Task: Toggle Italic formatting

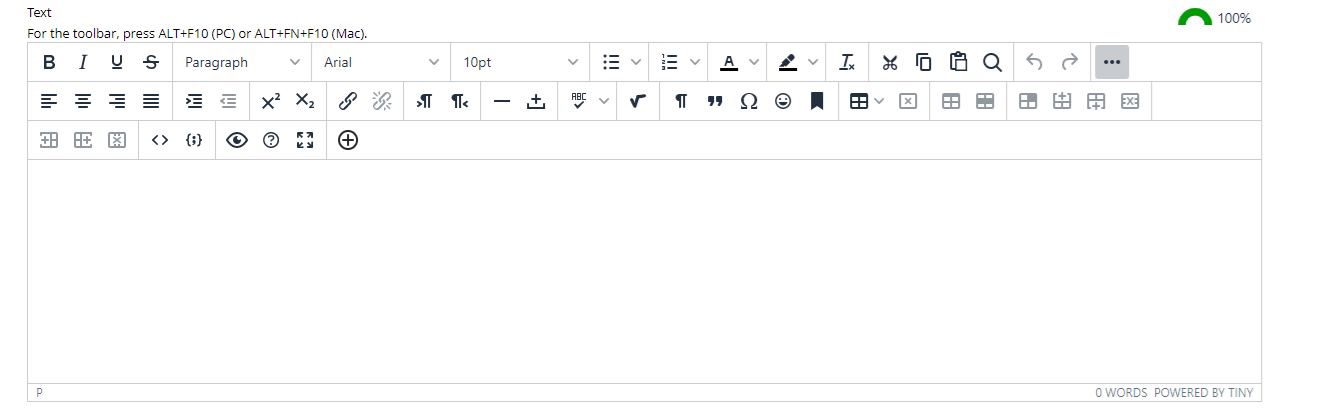Action: point(83,62)
